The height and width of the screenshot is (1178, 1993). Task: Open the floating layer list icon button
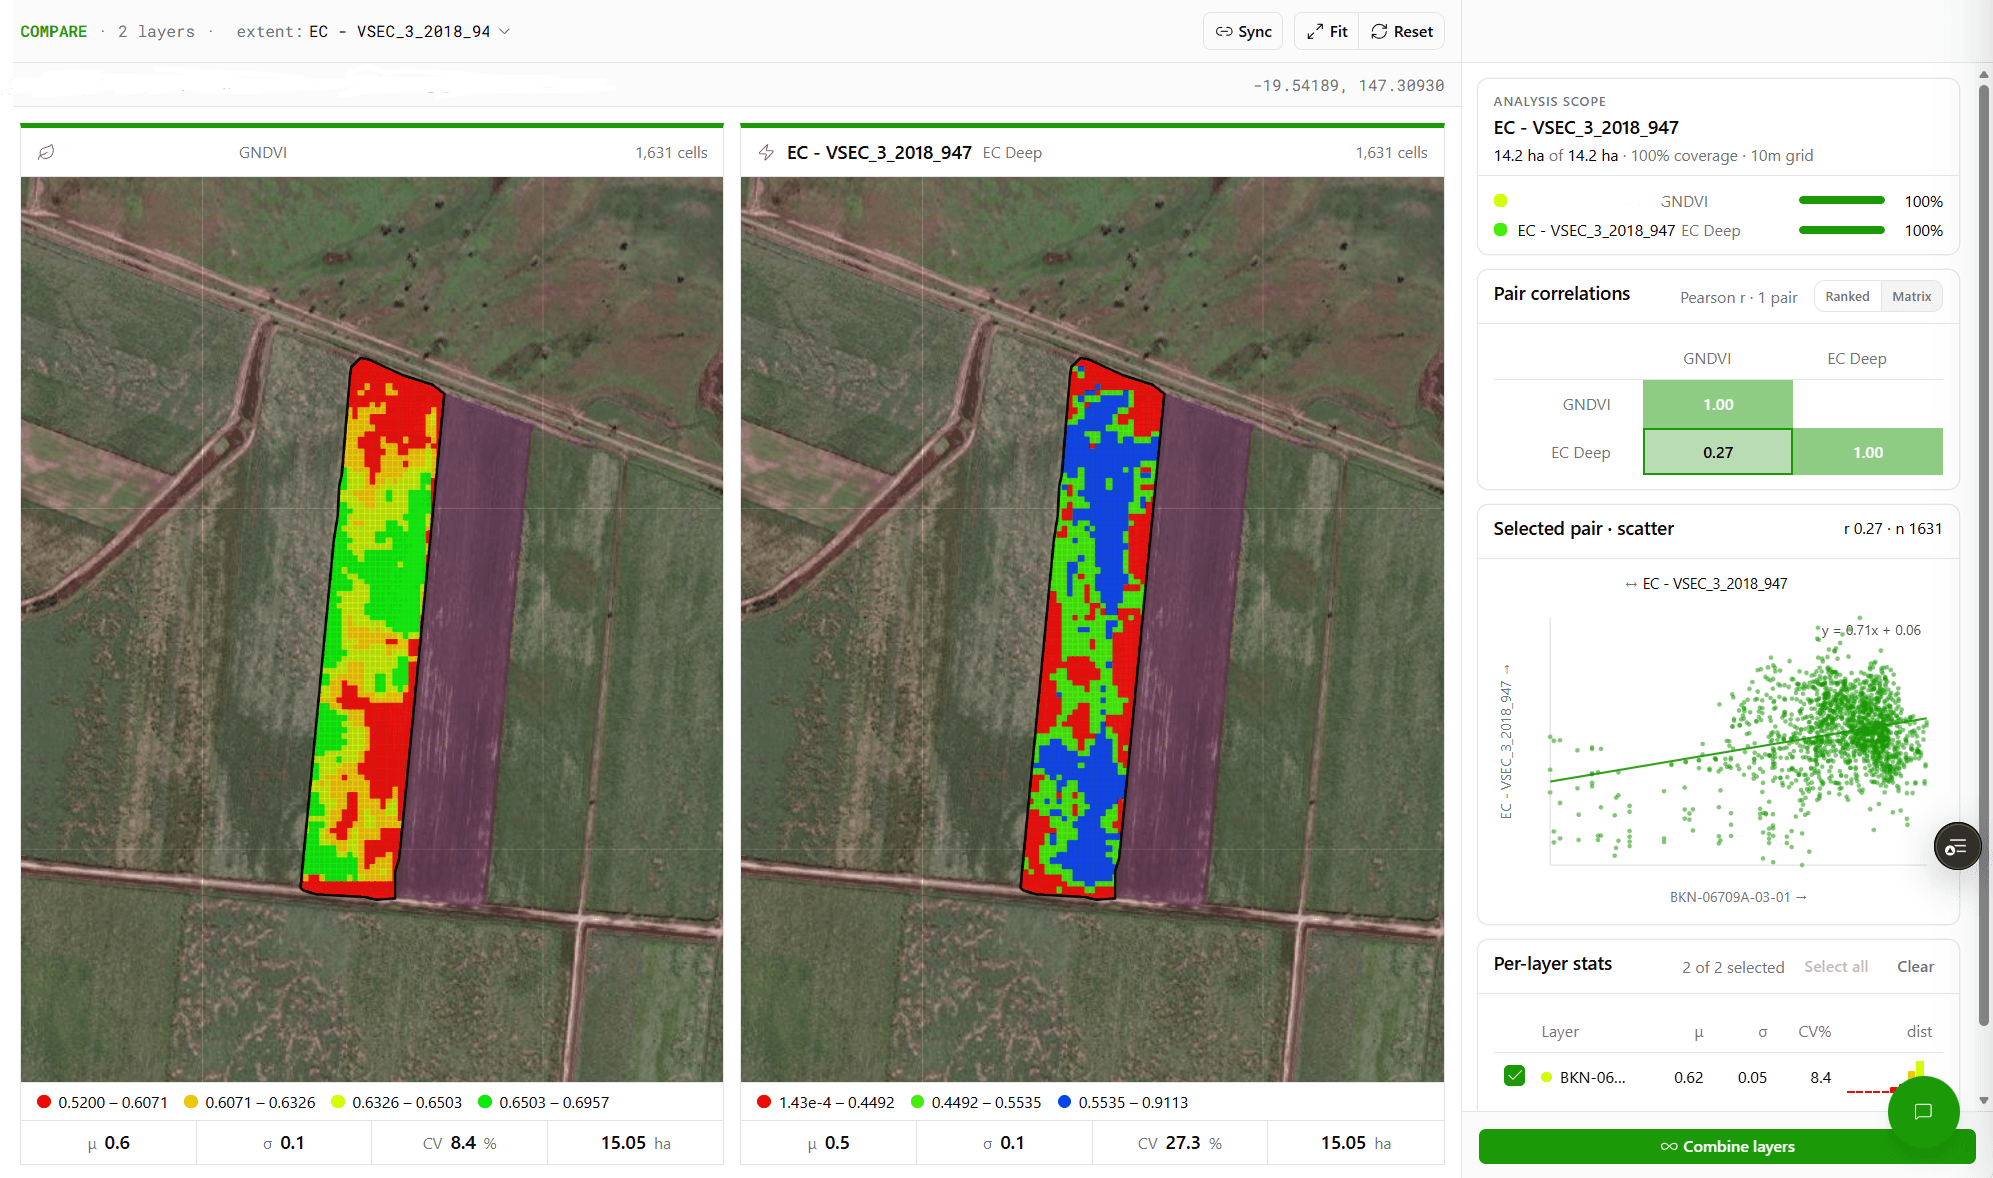[1957, 847]
